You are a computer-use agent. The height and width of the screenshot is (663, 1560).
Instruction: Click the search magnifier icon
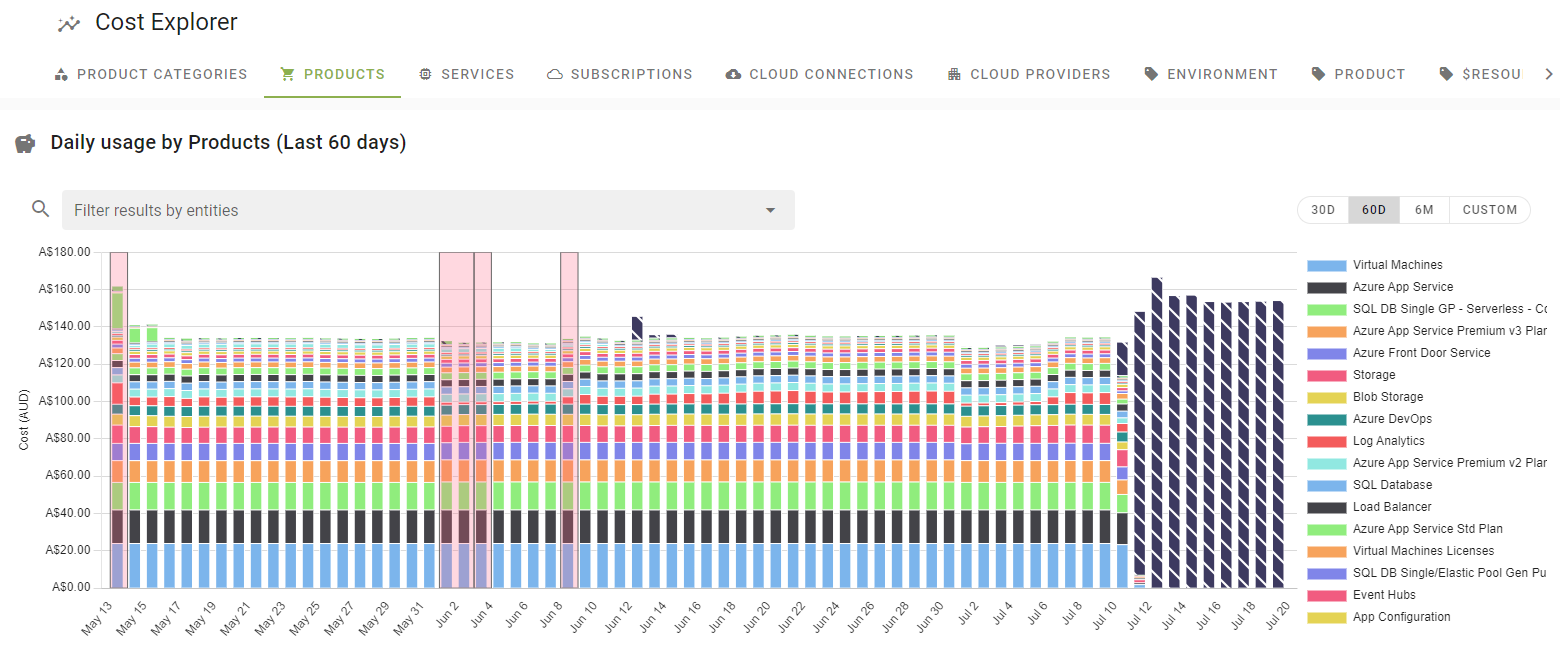click(41, 209)
